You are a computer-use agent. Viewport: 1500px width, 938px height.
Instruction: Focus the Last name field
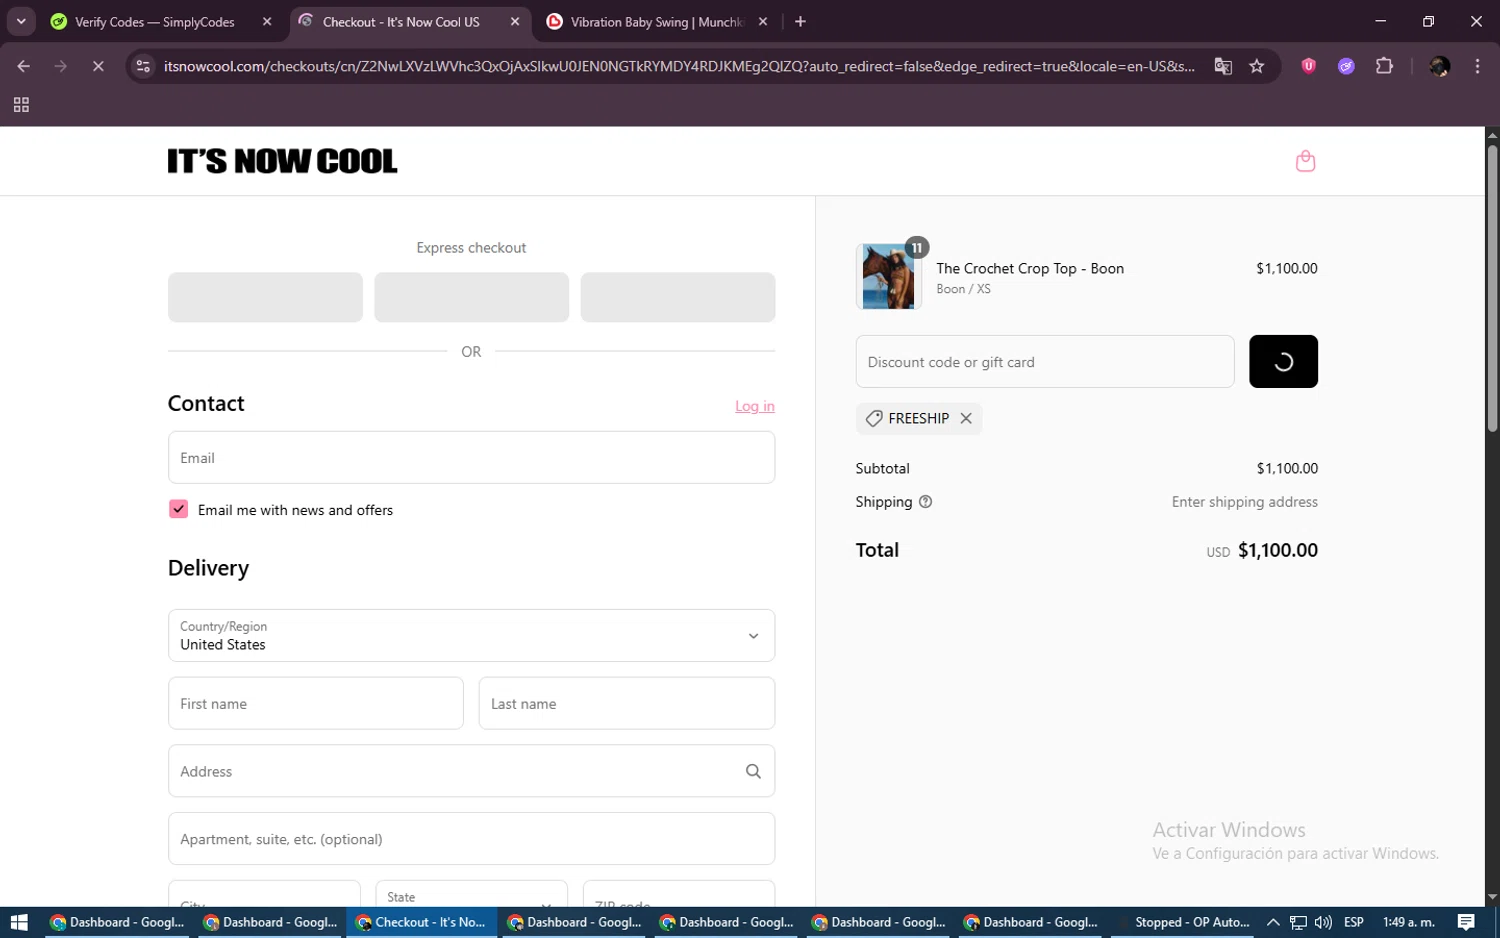point(627,703)
